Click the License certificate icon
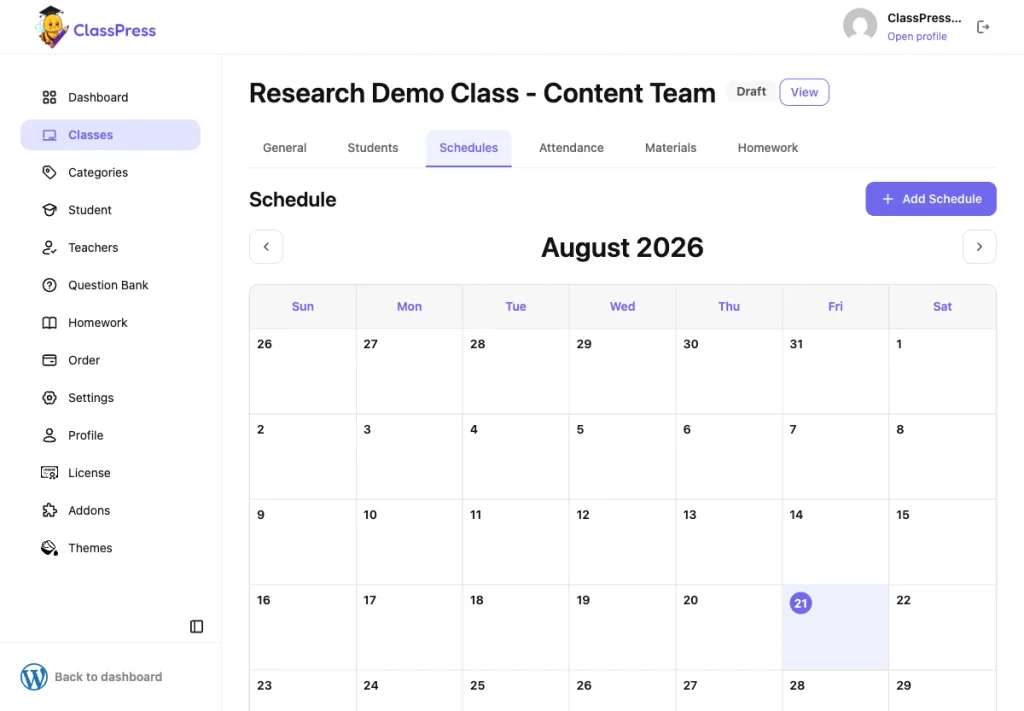 click(x=50, y=473)
